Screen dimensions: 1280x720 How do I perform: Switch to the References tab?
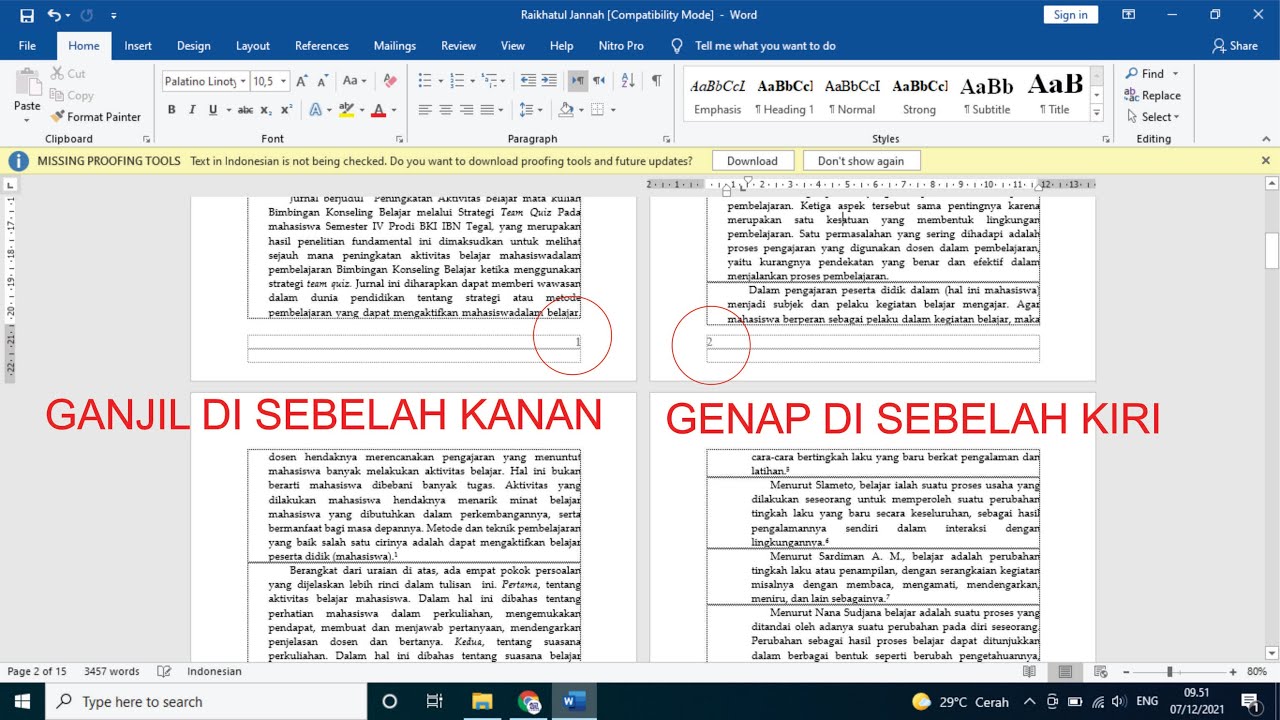point(322,46)
